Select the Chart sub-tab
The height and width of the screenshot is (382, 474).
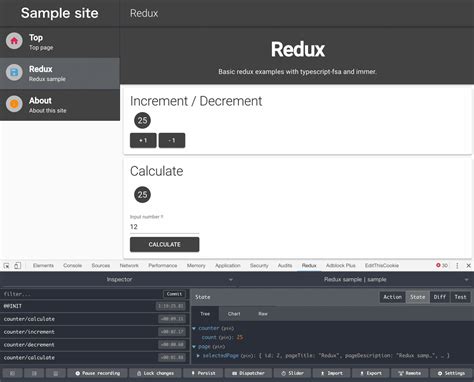click(234, 314)
